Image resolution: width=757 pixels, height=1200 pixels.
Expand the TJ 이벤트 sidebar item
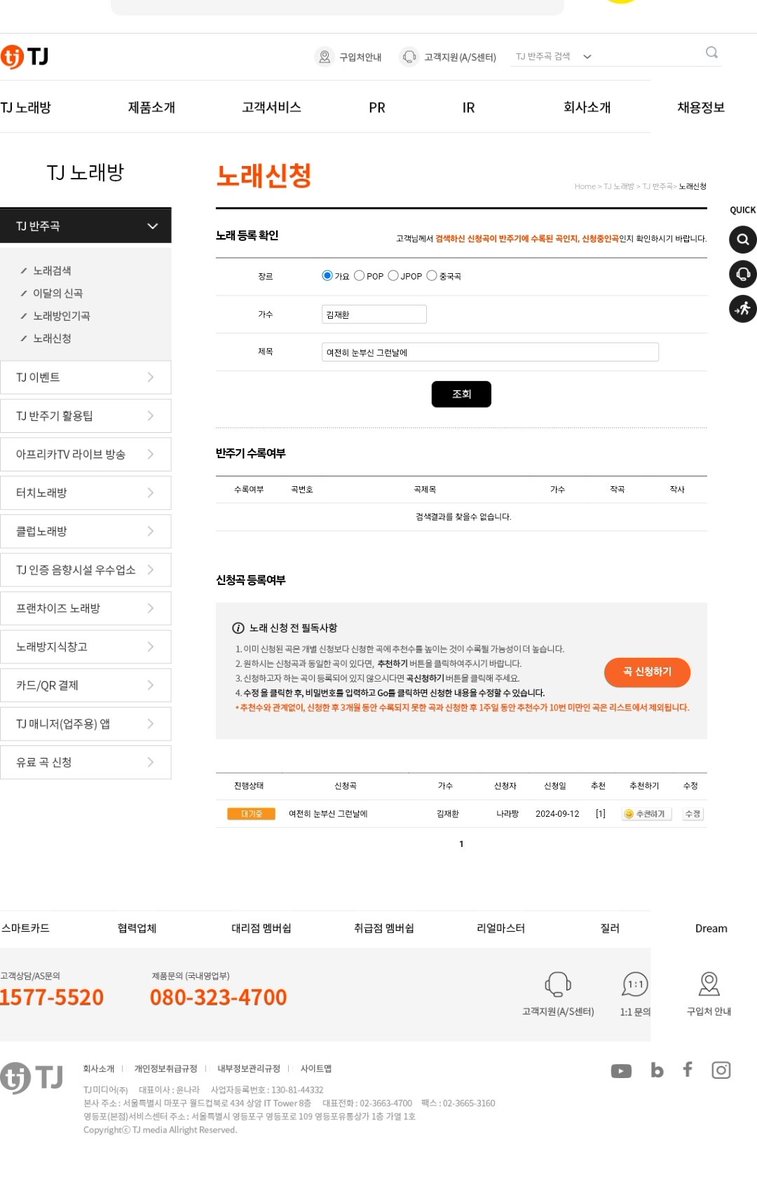tap(85, 377)
